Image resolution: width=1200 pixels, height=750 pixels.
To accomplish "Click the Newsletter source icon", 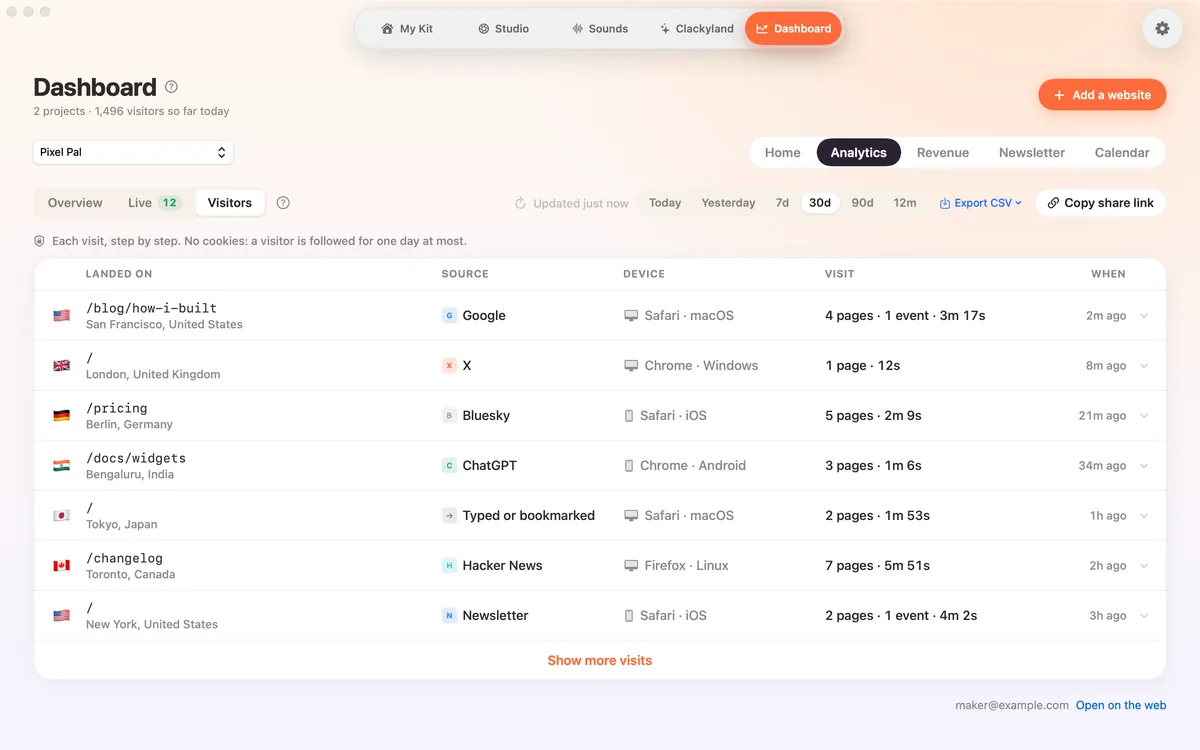I will click(x=449, y=616).
